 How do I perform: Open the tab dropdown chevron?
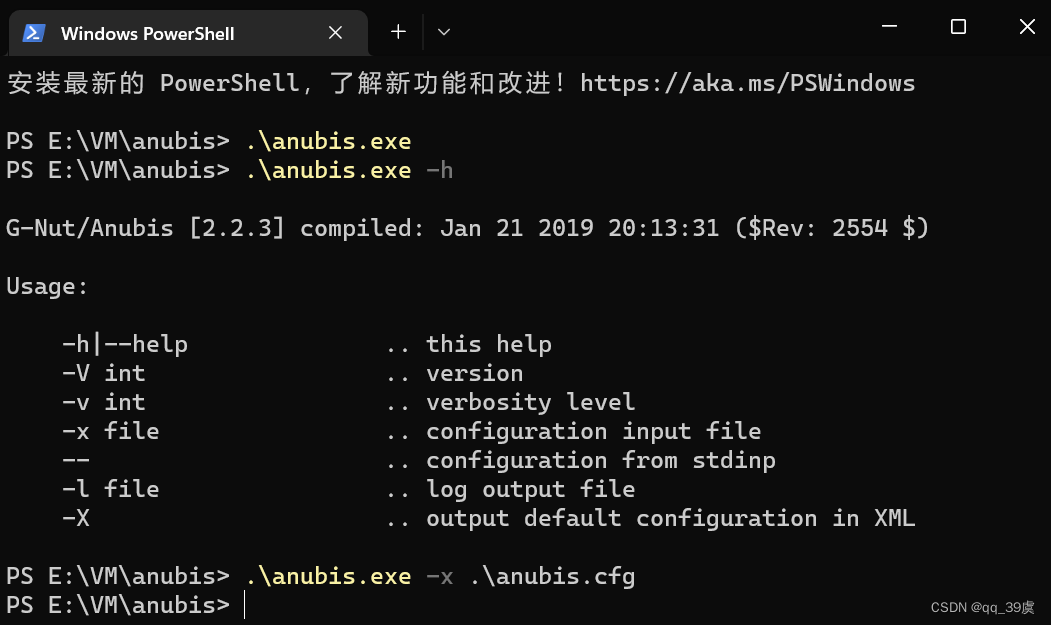[x=443, y=32]
